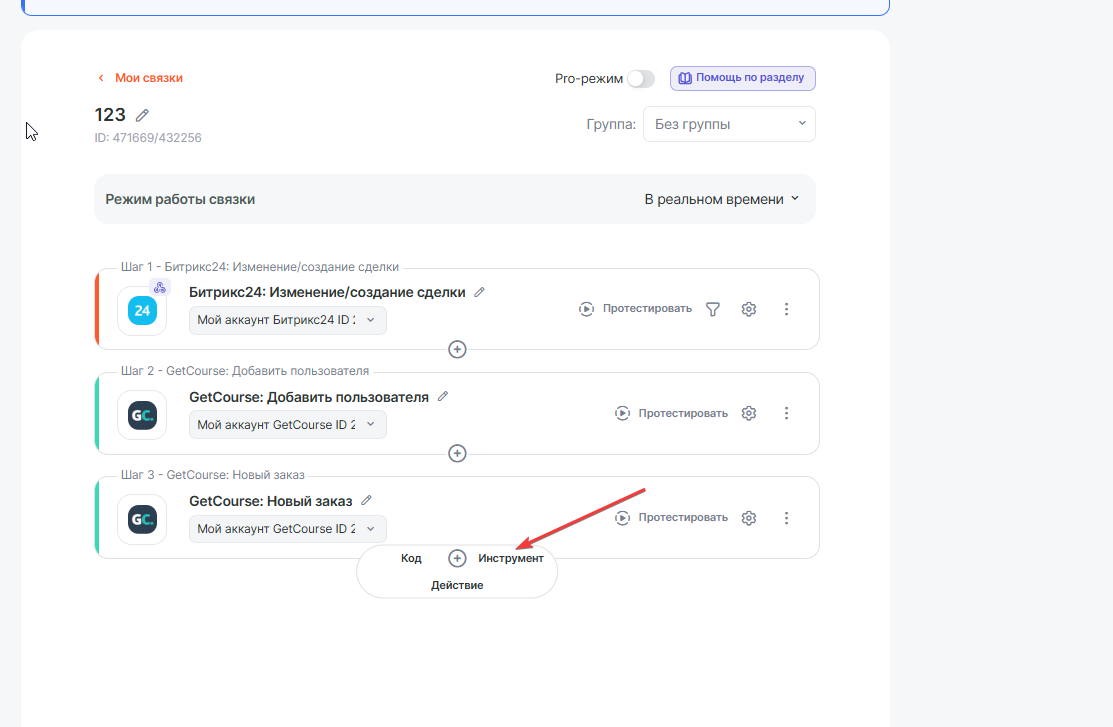This screenshot has height=727, width=1113.
Task: Toggle the Pro-режим switch
Action: point(641,79)
